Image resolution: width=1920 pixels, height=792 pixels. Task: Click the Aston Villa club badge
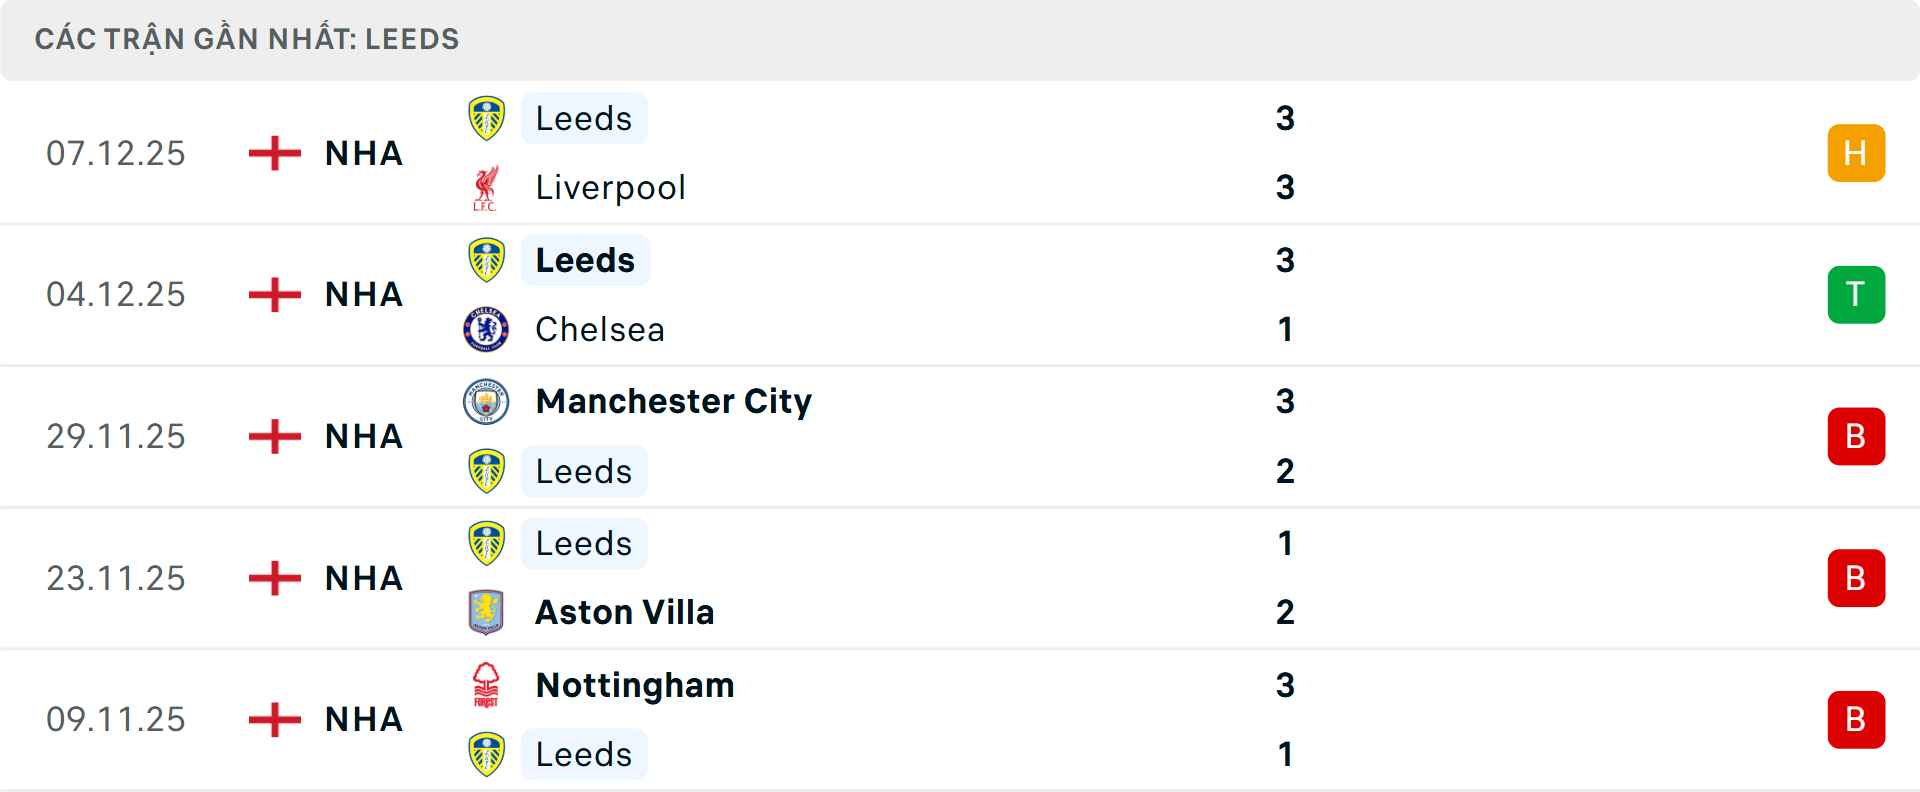pos(487,611)
